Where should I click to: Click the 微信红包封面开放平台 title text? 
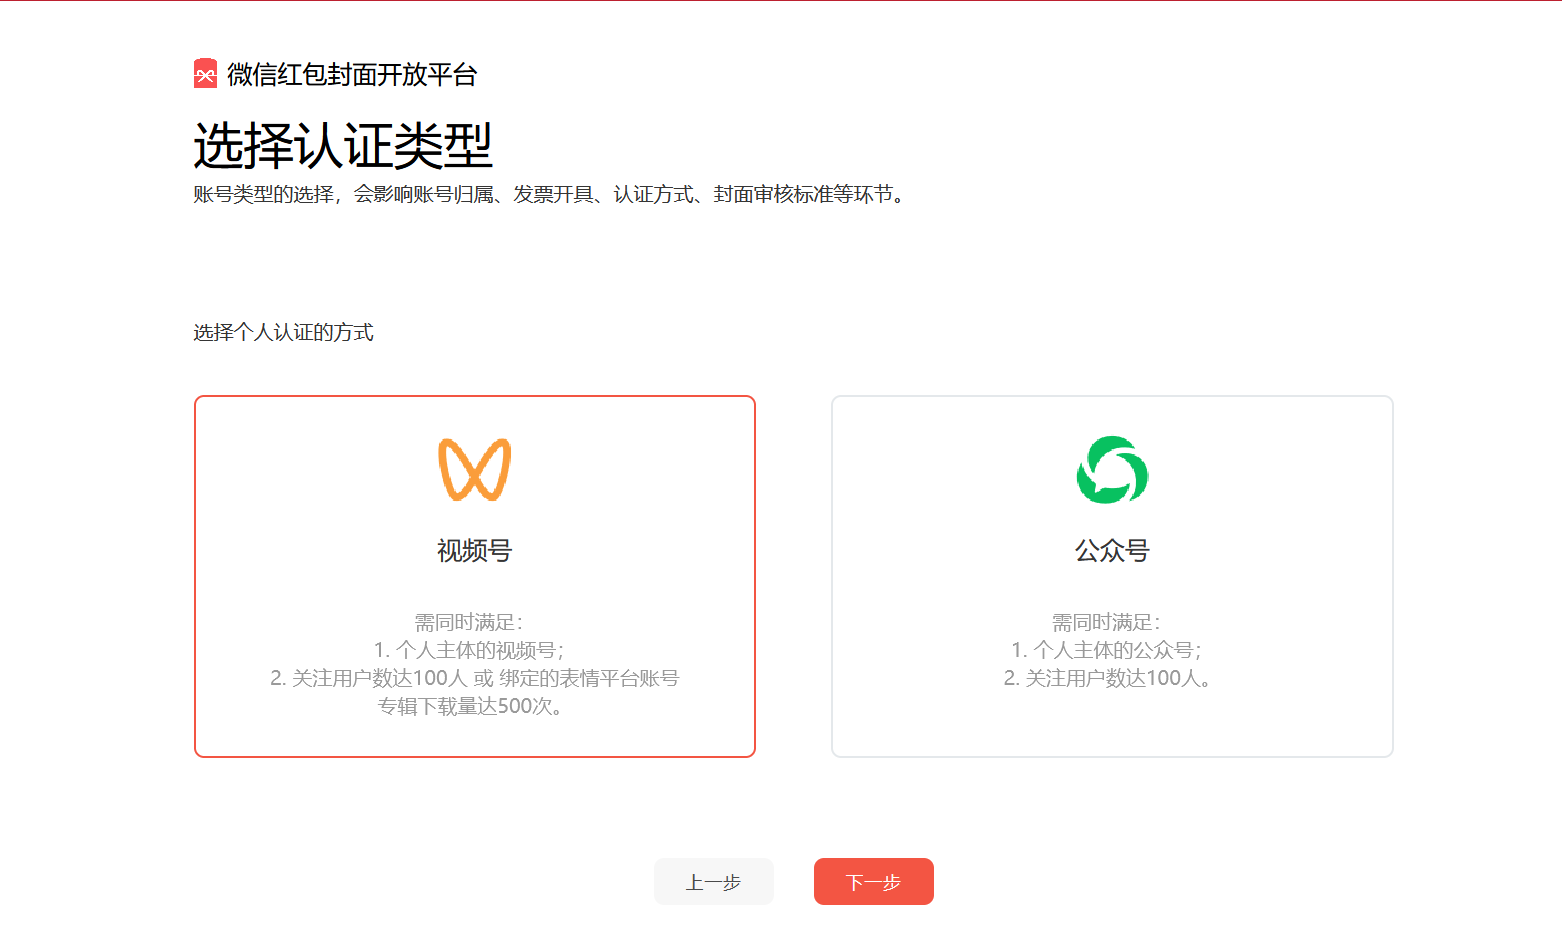tap(352, 75)
